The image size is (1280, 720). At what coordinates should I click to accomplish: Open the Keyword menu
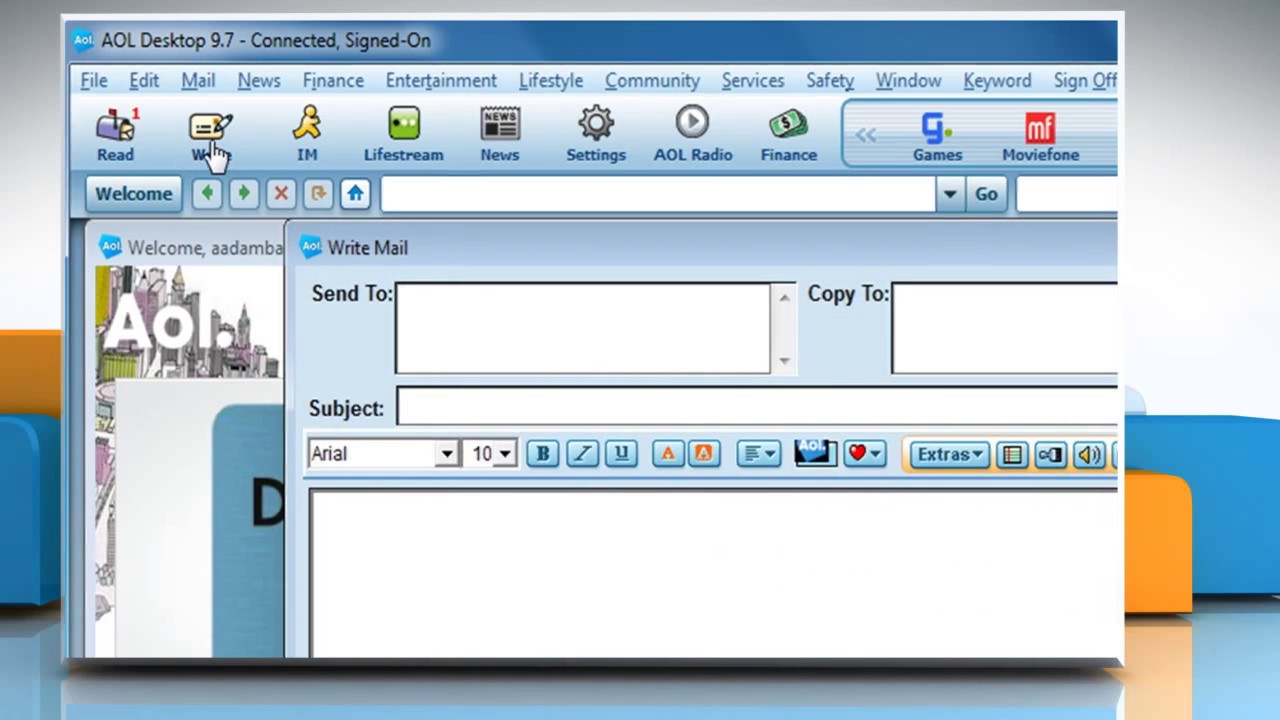997,81
